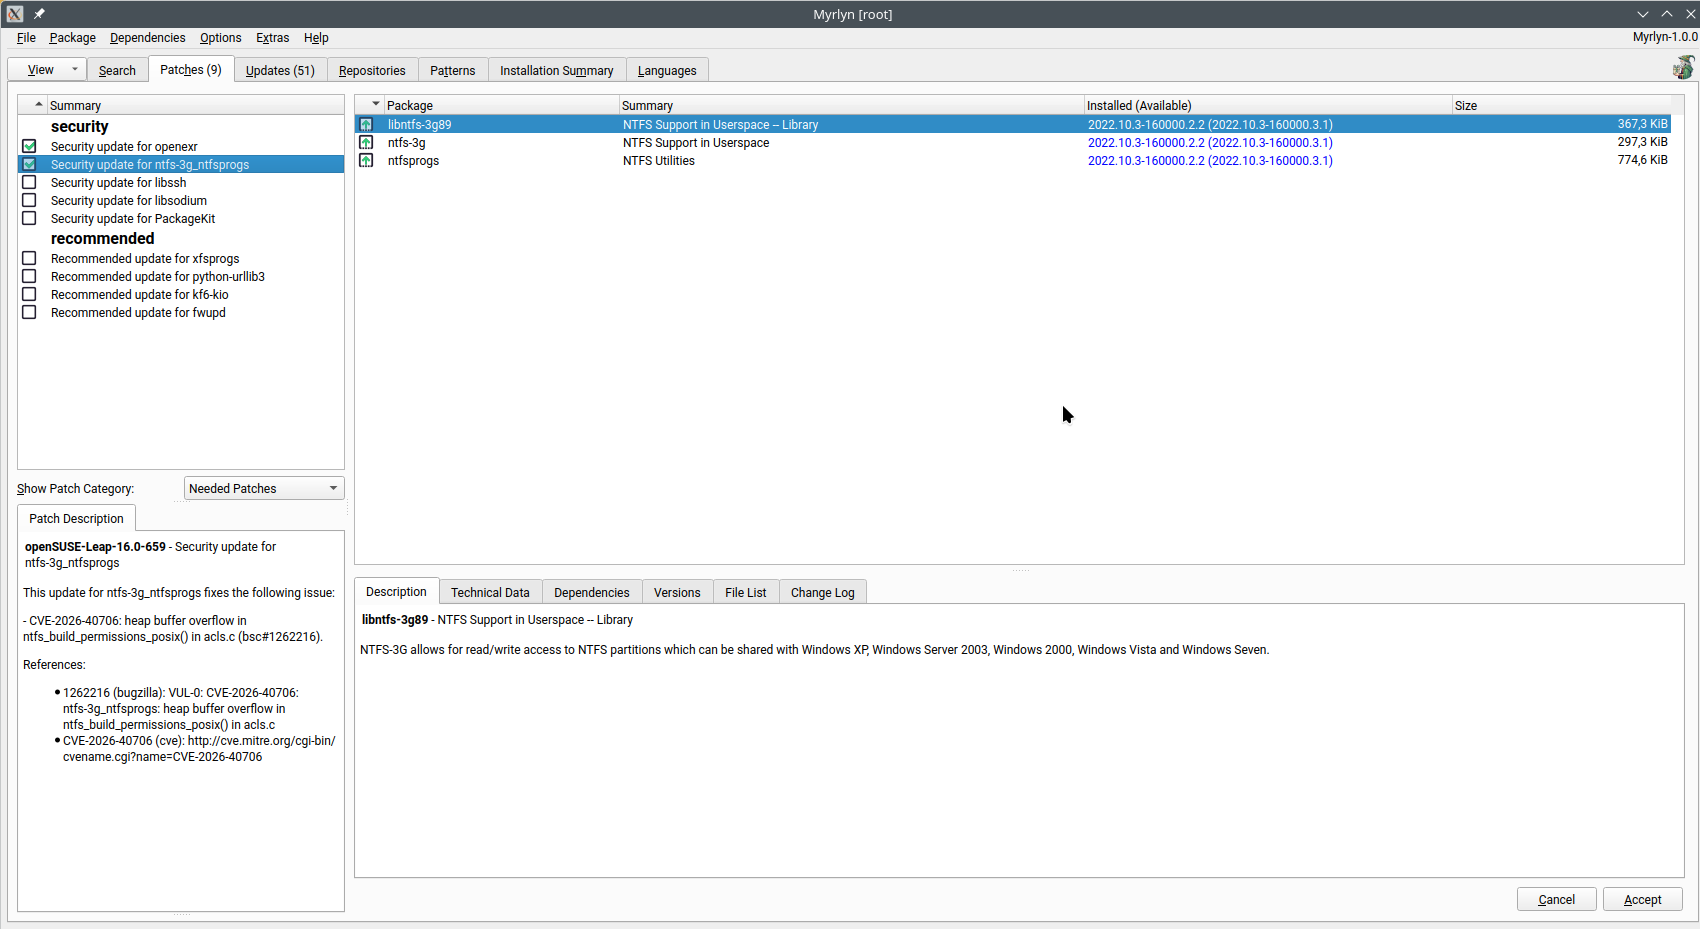
Task: Click the pin window icon in title bar
Action: pyautogui.click(x=39, y=14)
